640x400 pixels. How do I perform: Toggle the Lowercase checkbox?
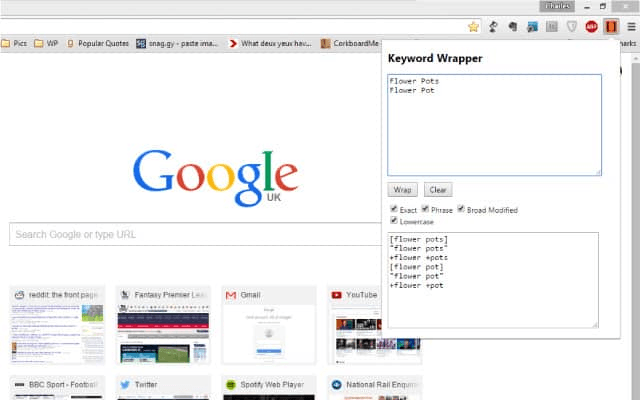[x=393, y=221]
